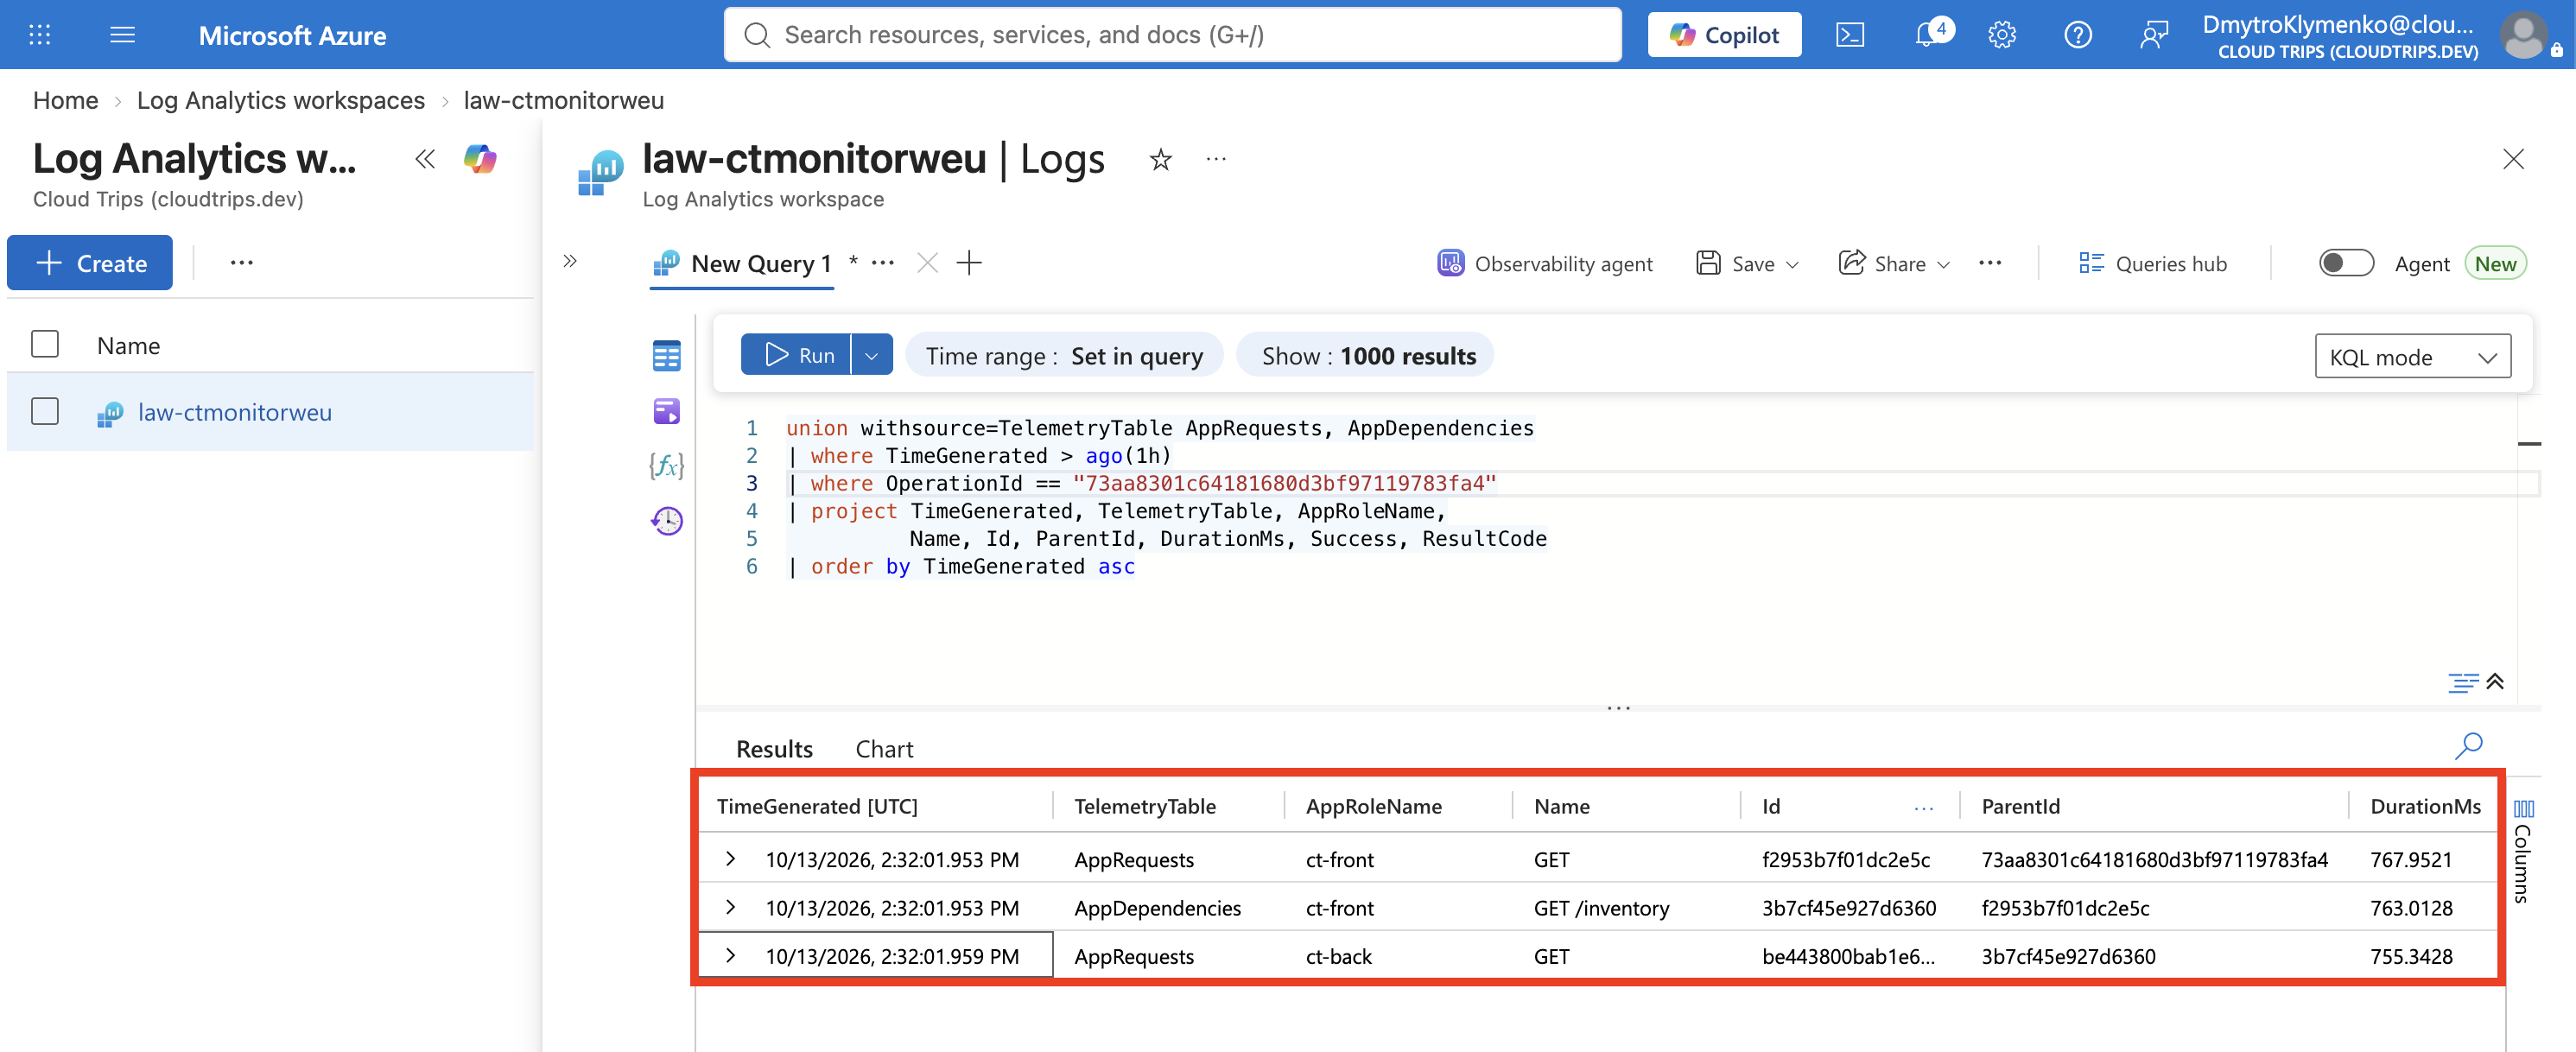
Task: Open more options beside the Logs title
Action: (x=1216, y=159)
